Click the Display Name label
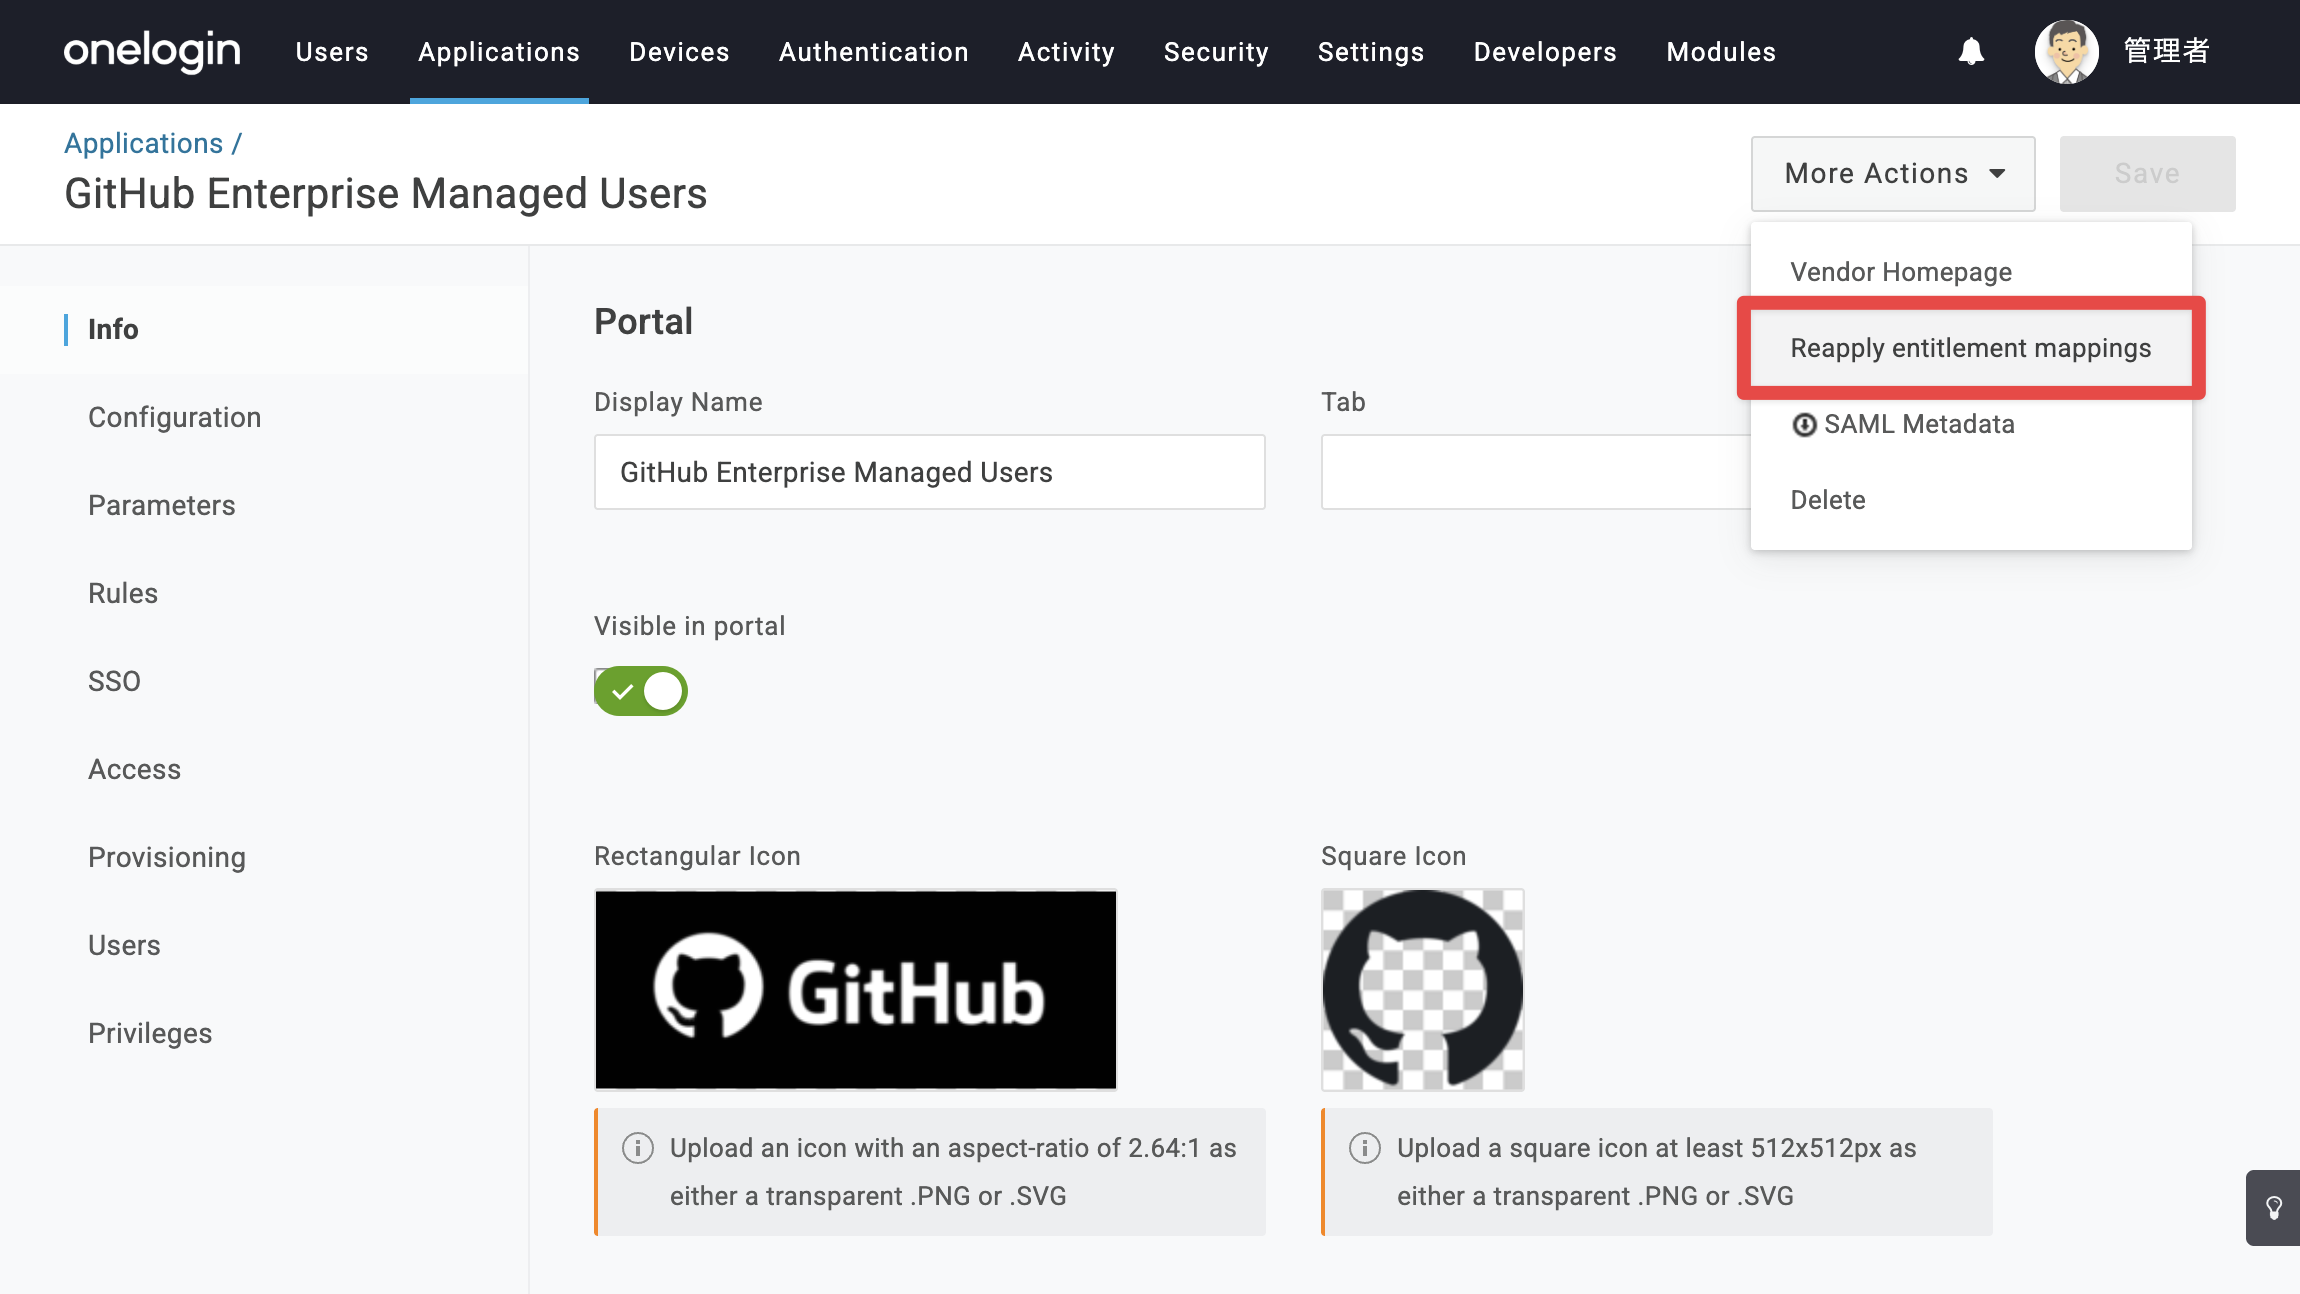This screenshot has width=2300, height=1294. (x=678, y=402)
